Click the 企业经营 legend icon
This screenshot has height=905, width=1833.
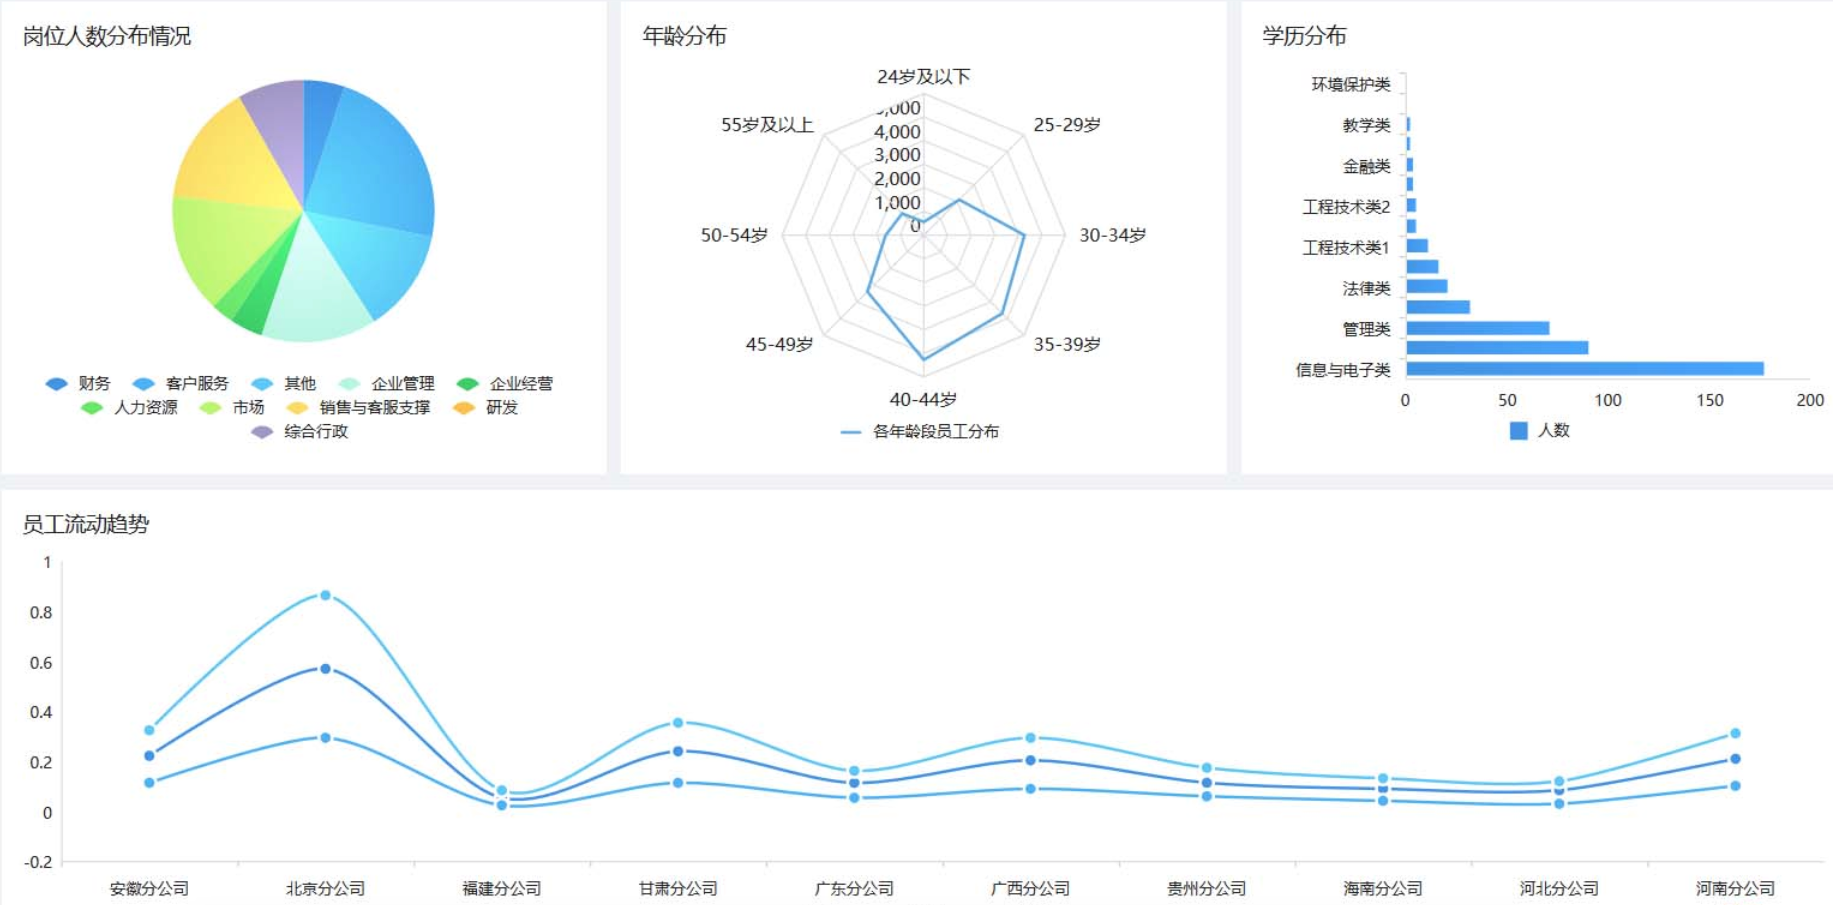(469, 383)
